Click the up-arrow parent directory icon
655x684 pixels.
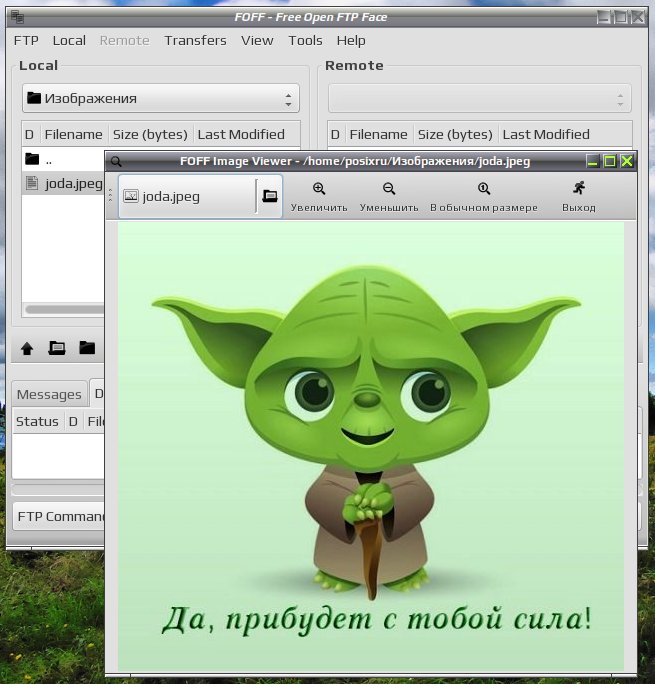(x=27, y=348)
